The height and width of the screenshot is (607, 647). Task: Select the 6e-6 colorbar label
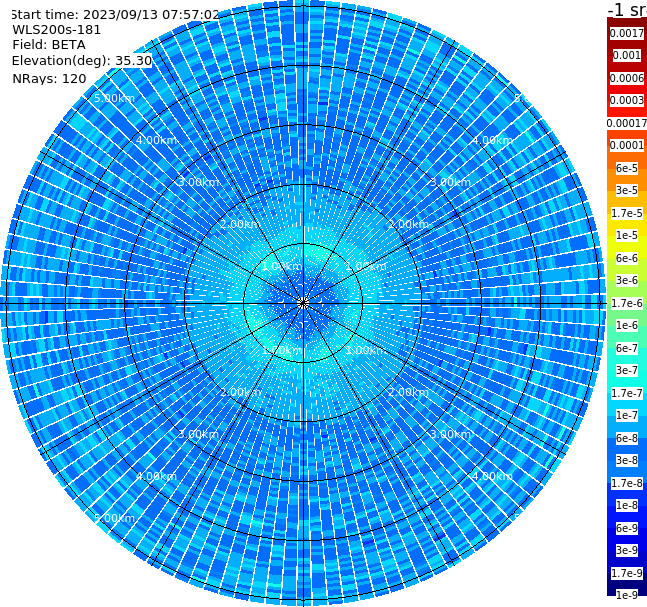[x=627, y=258]
